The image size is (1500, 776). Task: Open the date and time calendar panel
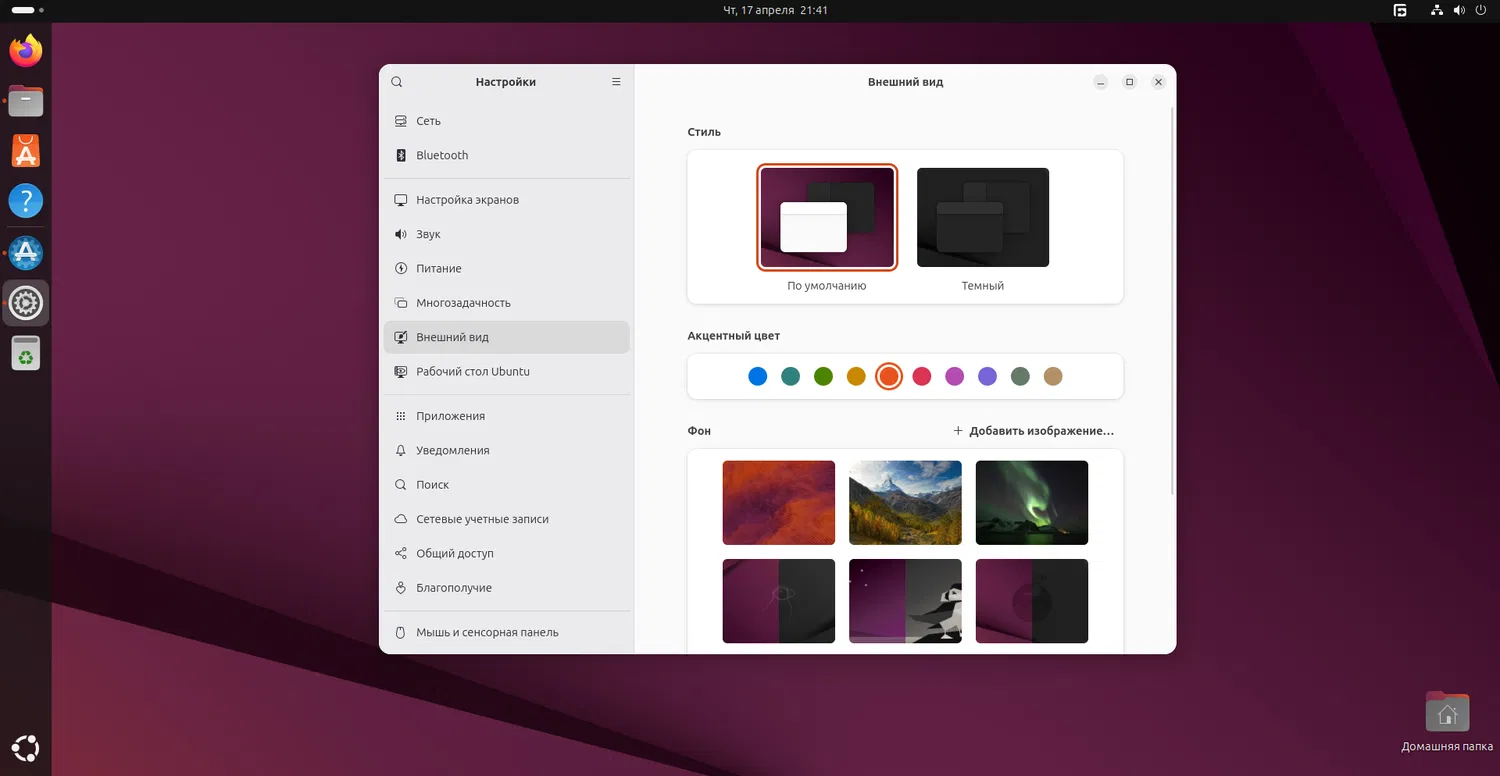coord(775,10)
